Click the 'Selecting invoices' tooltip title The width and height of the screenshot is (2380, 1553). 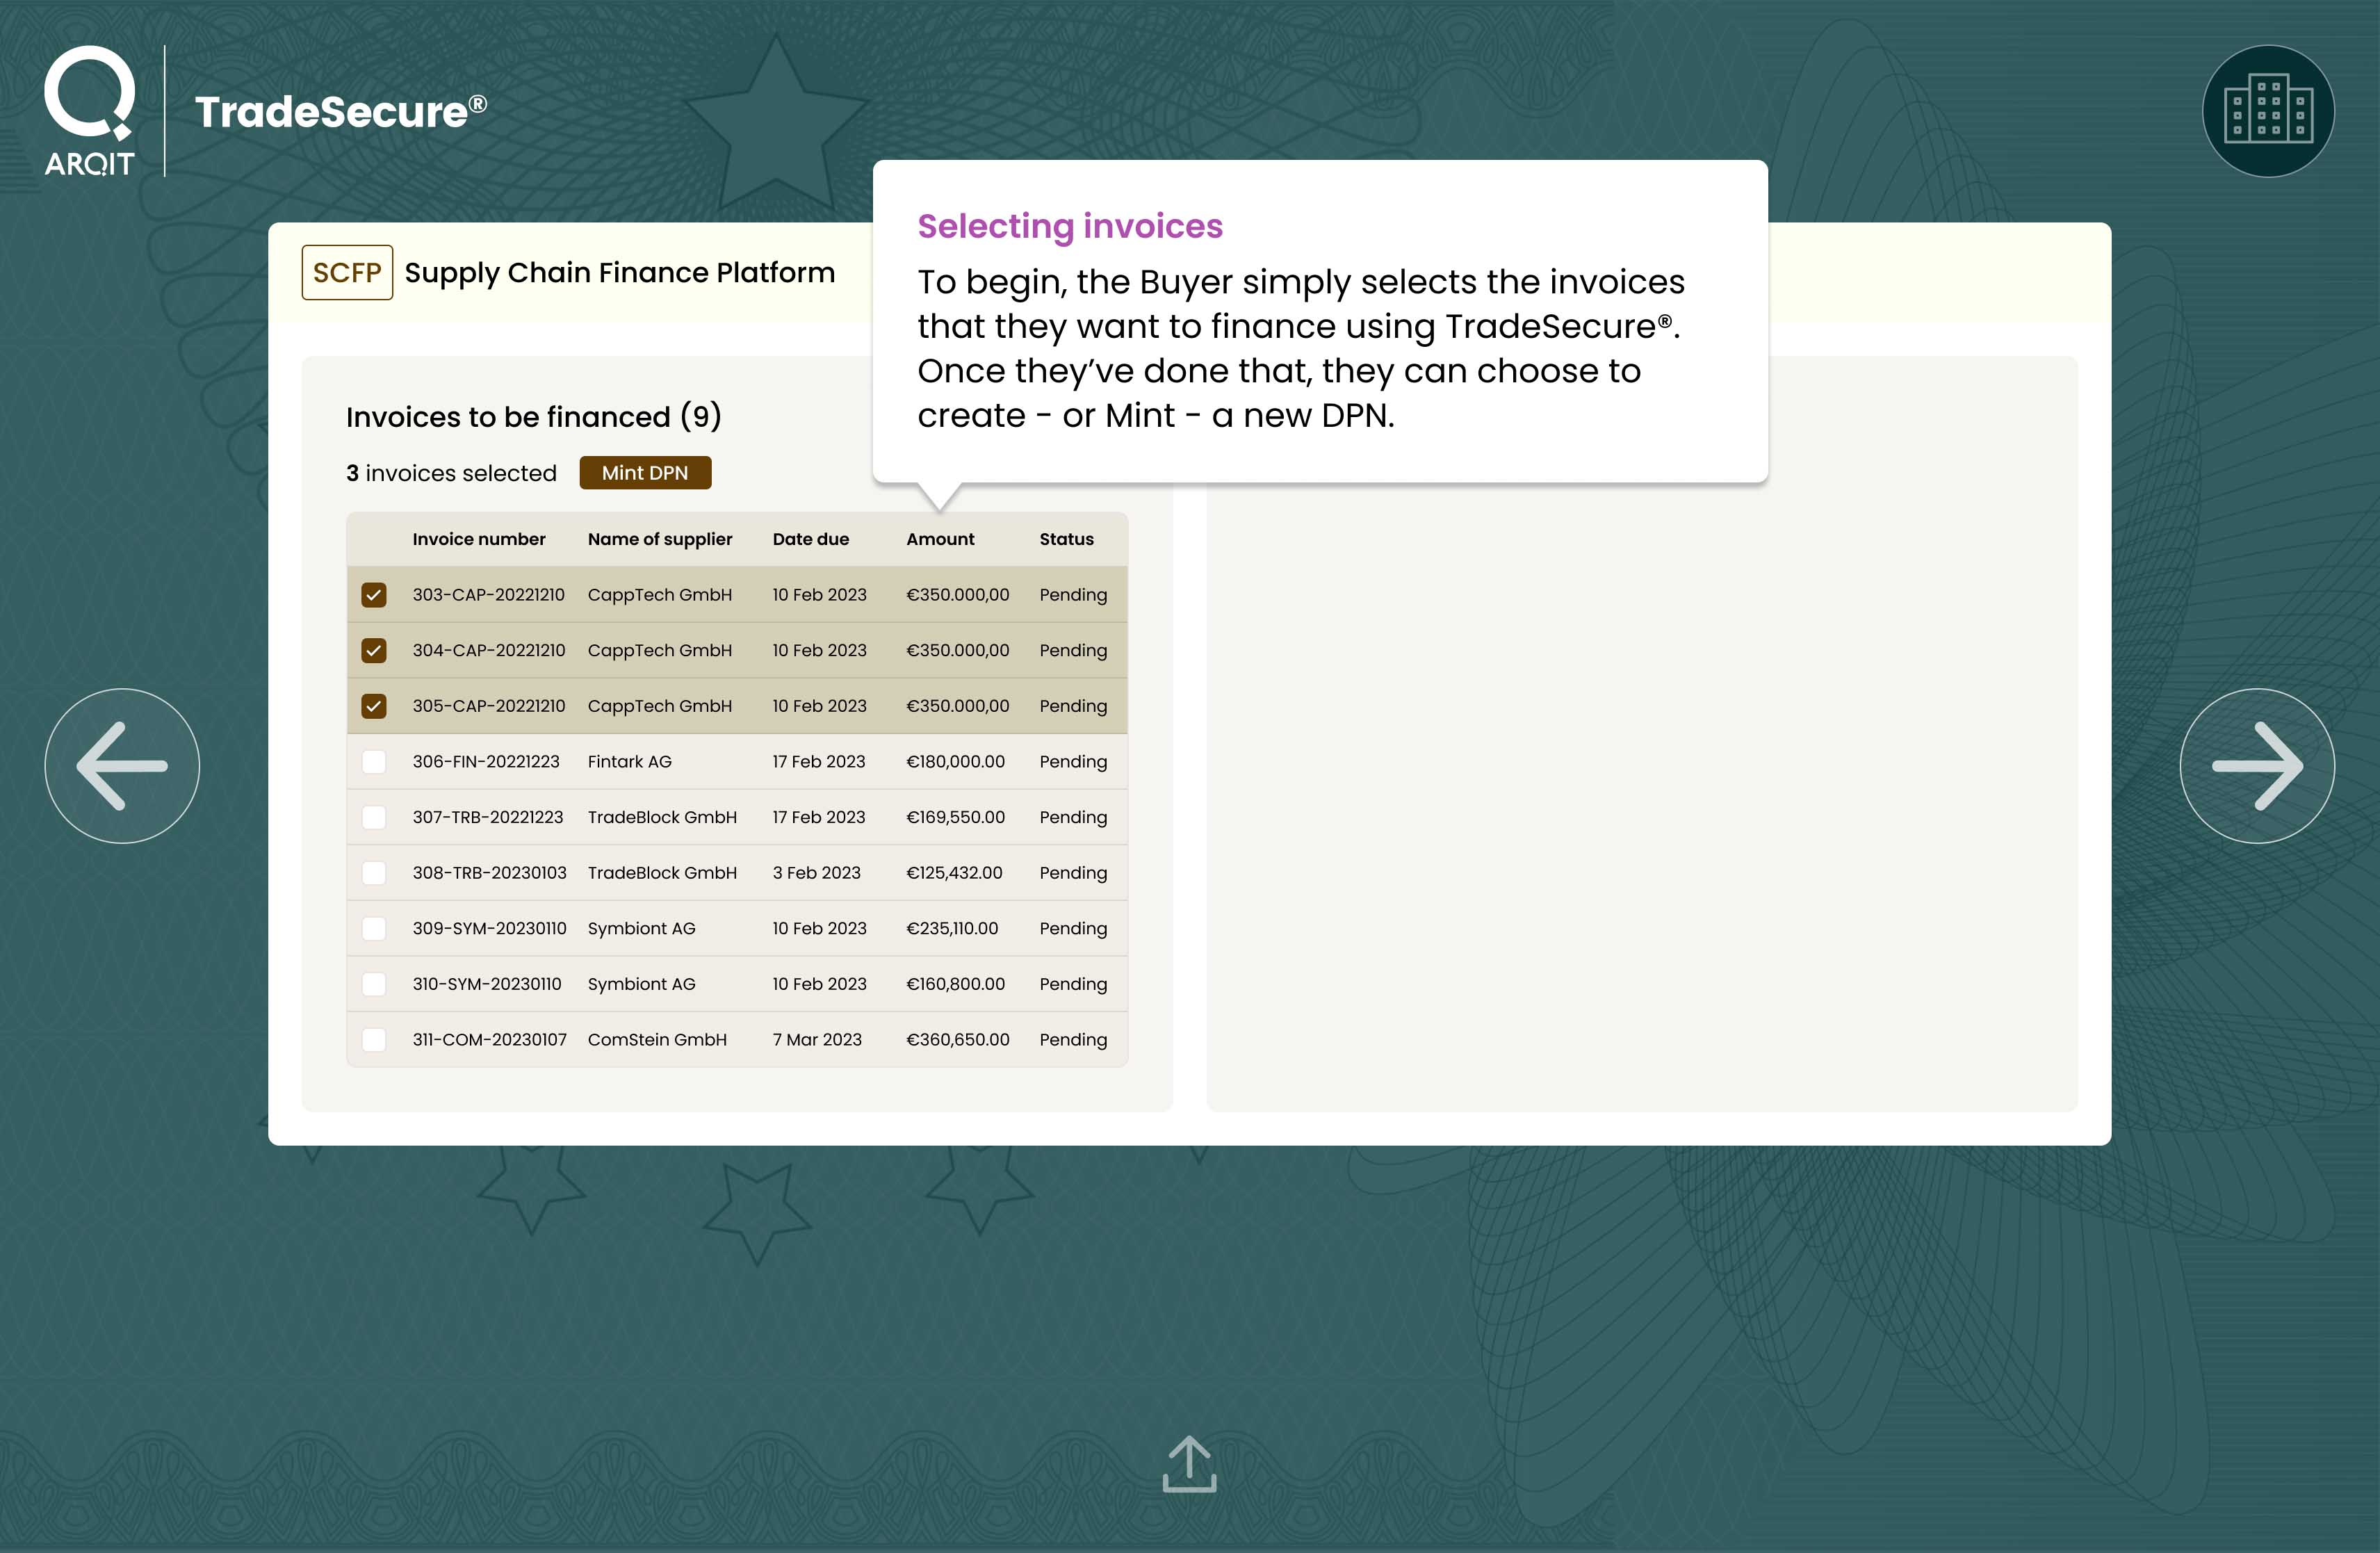[x=1070, y=226]
